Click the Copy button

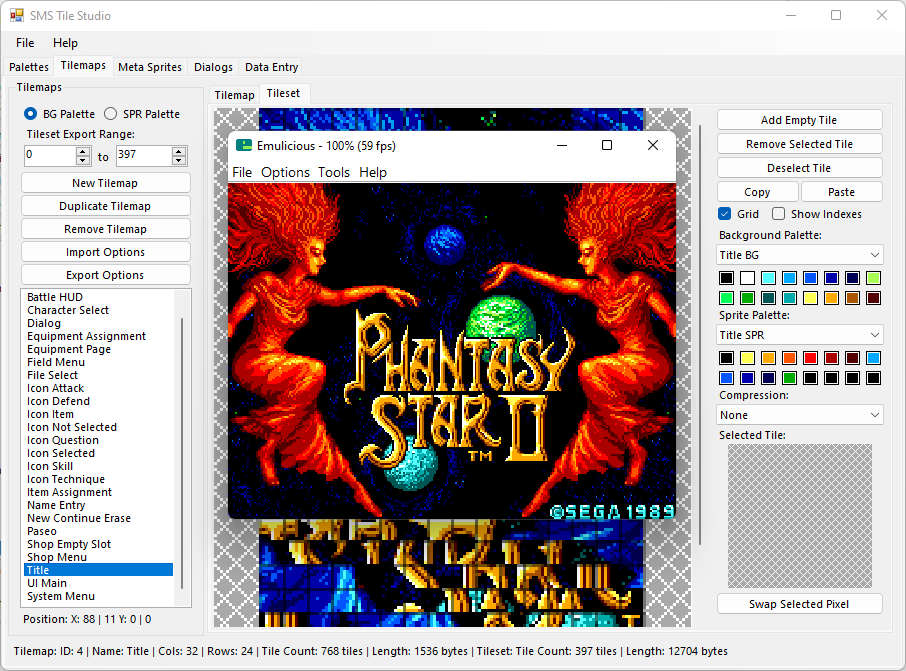click(758, 192)
